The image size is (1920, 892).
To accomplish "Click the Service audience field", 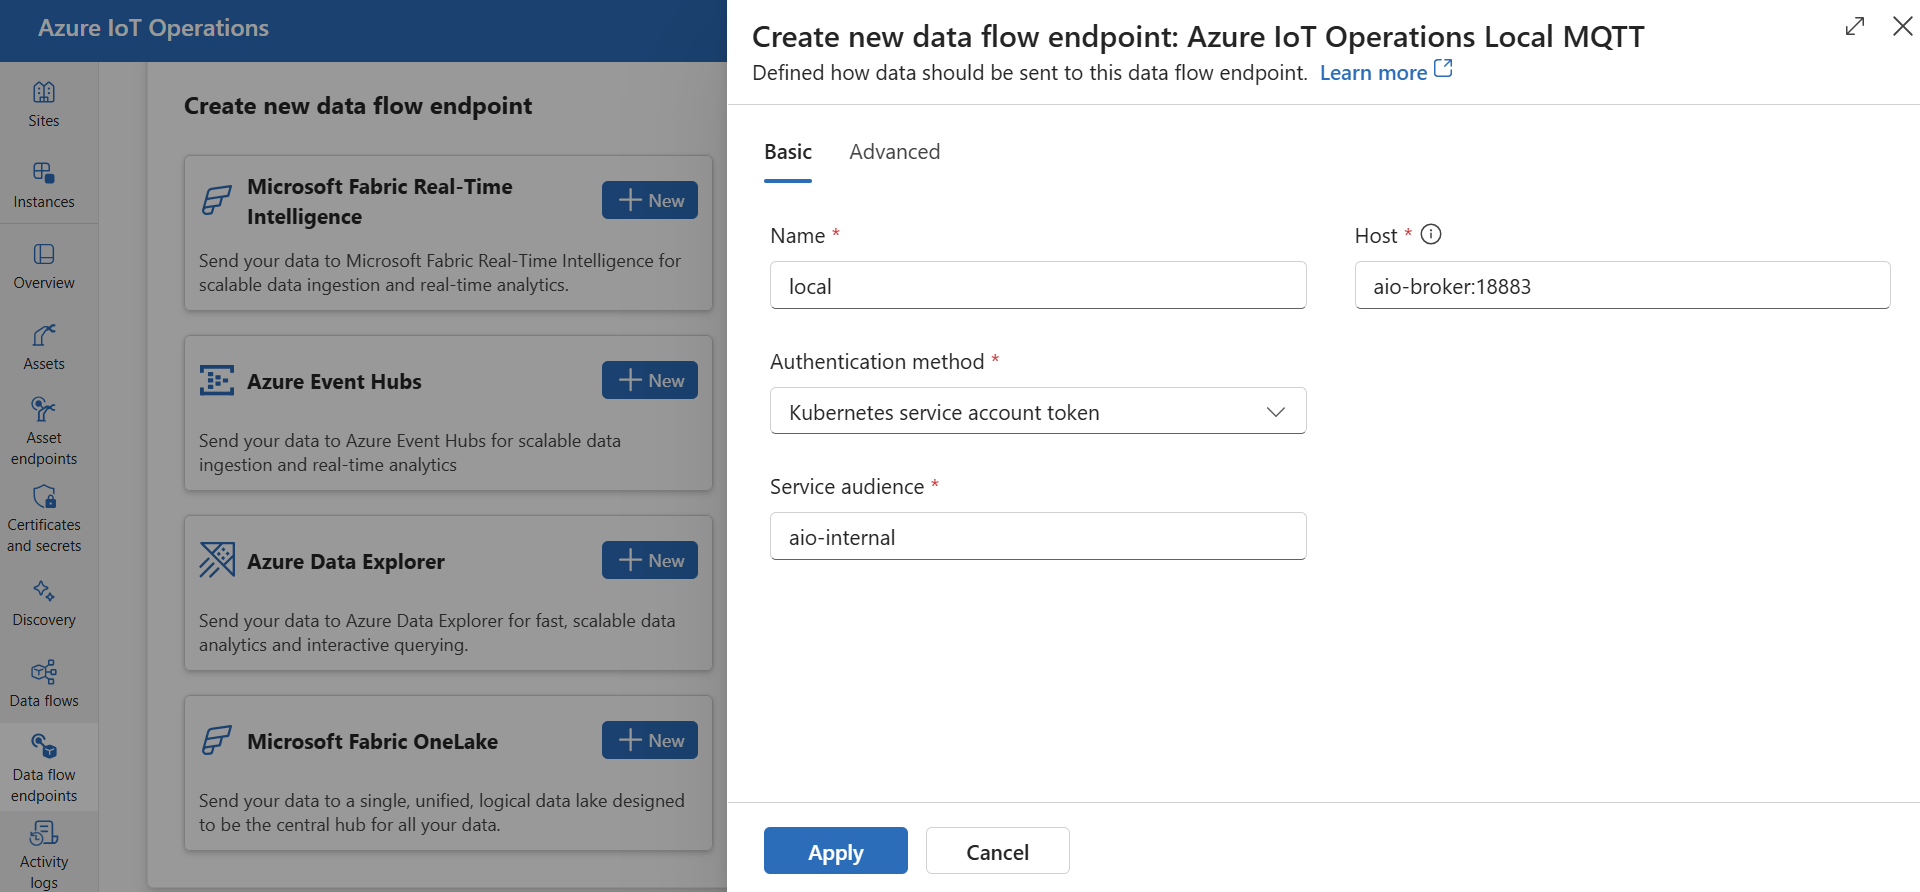I will click(1037, 537).
